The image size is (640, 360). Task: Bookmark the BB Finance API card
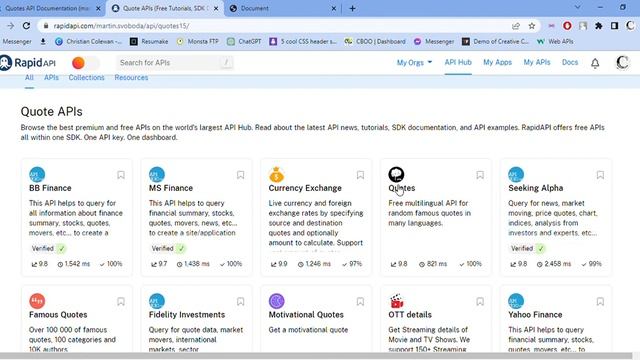(x=121, y=175)
